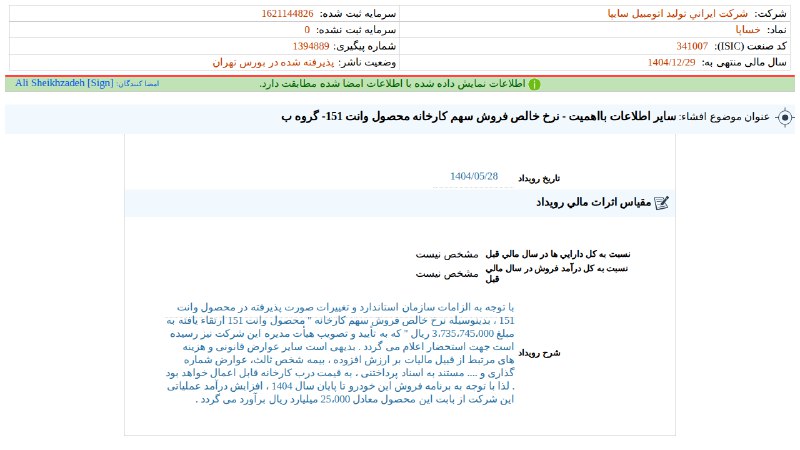Click the disclosure title about وانت 151
This screenshot has width=800, height=450.
[479, 117]
